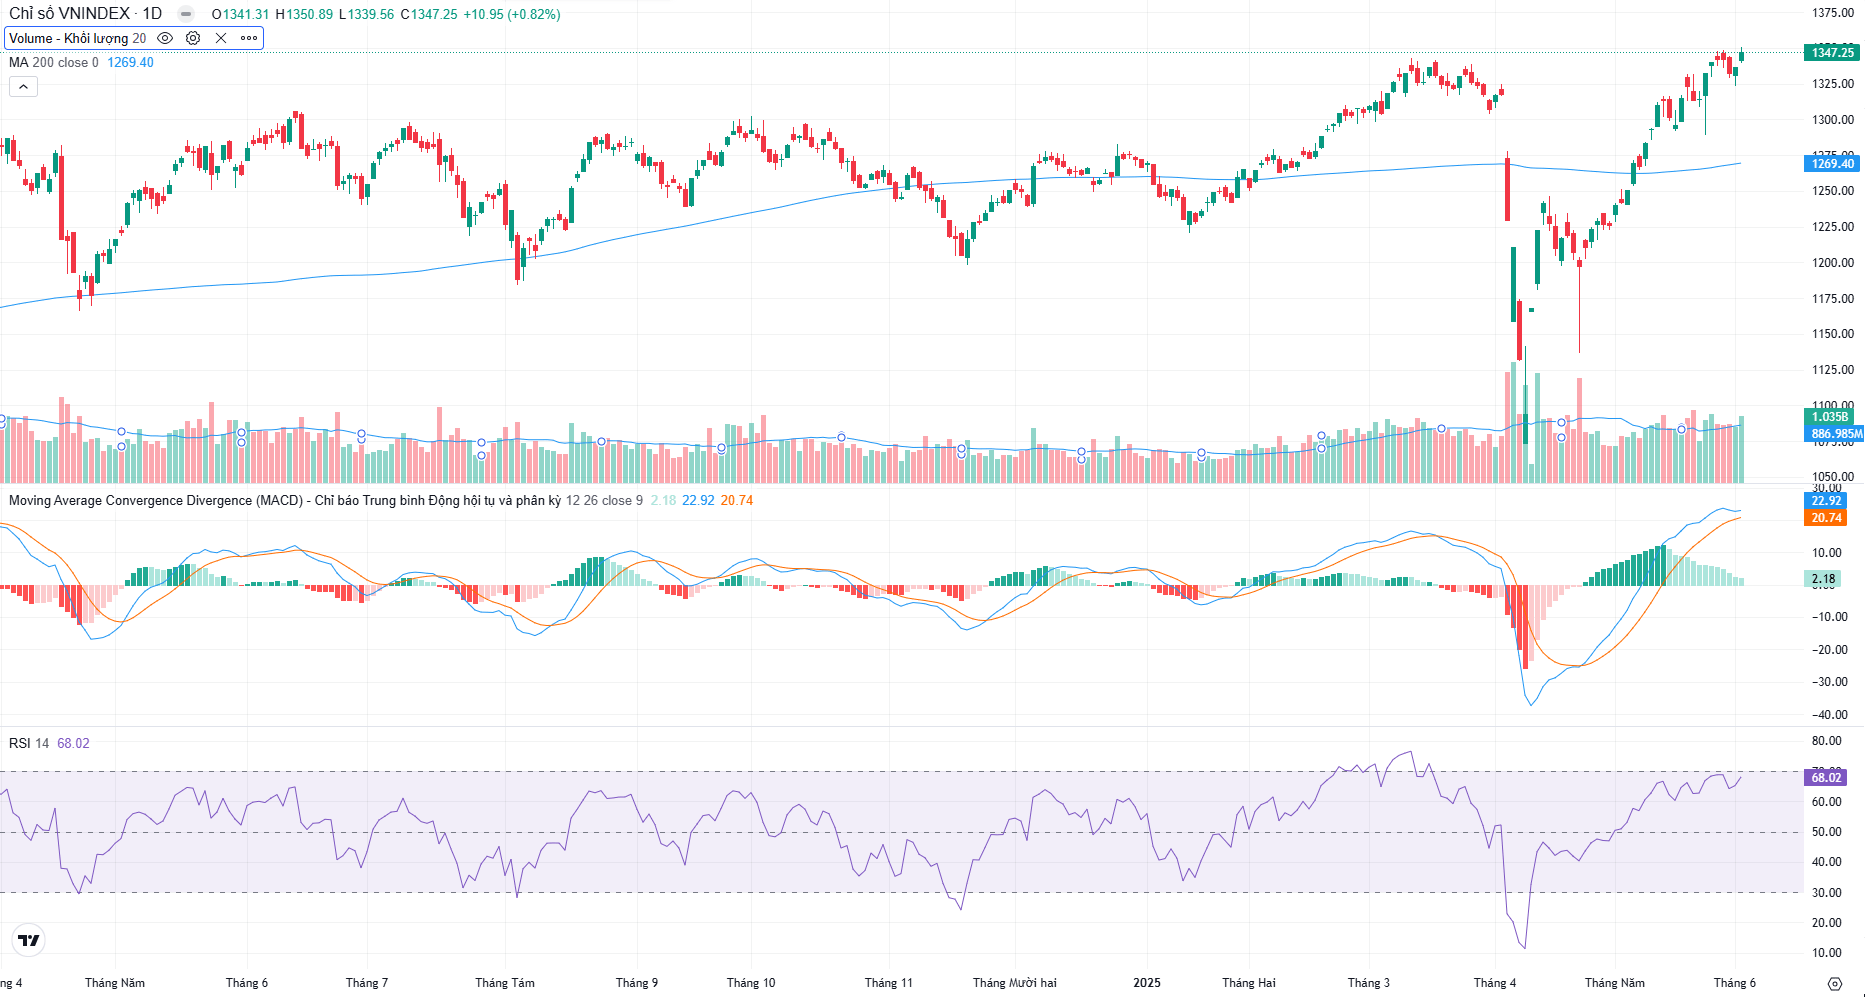
Task: Click the Tháng 4 time axis label
Action: (x=1495, y=983)
